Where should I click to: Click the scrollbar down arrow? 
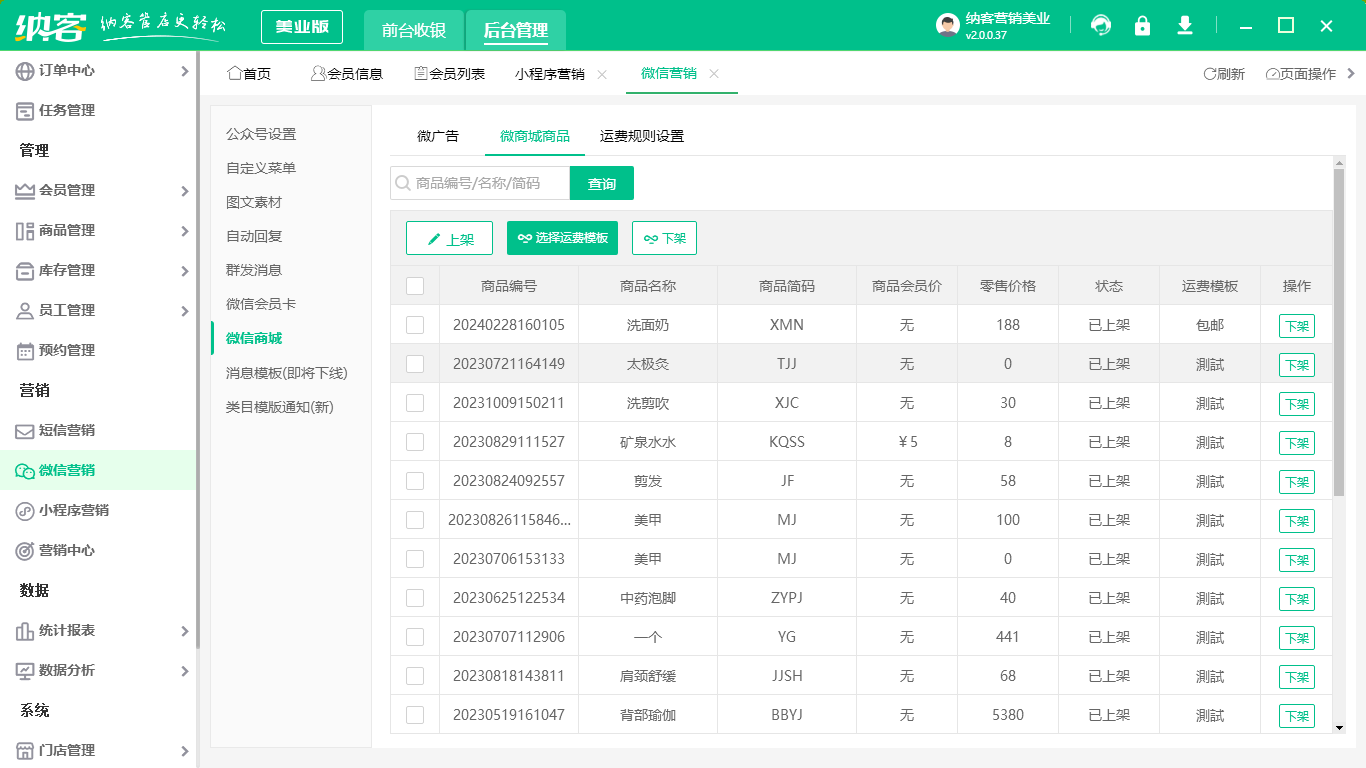pos(1340,727)
